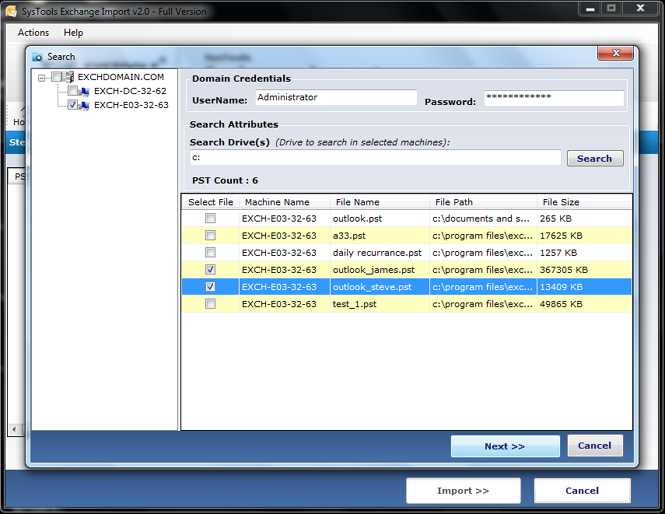Image resolution: width=665 pixels, height=514 pixels.
Task: Click the Next >> button
Action: click(x=505, y=446)
